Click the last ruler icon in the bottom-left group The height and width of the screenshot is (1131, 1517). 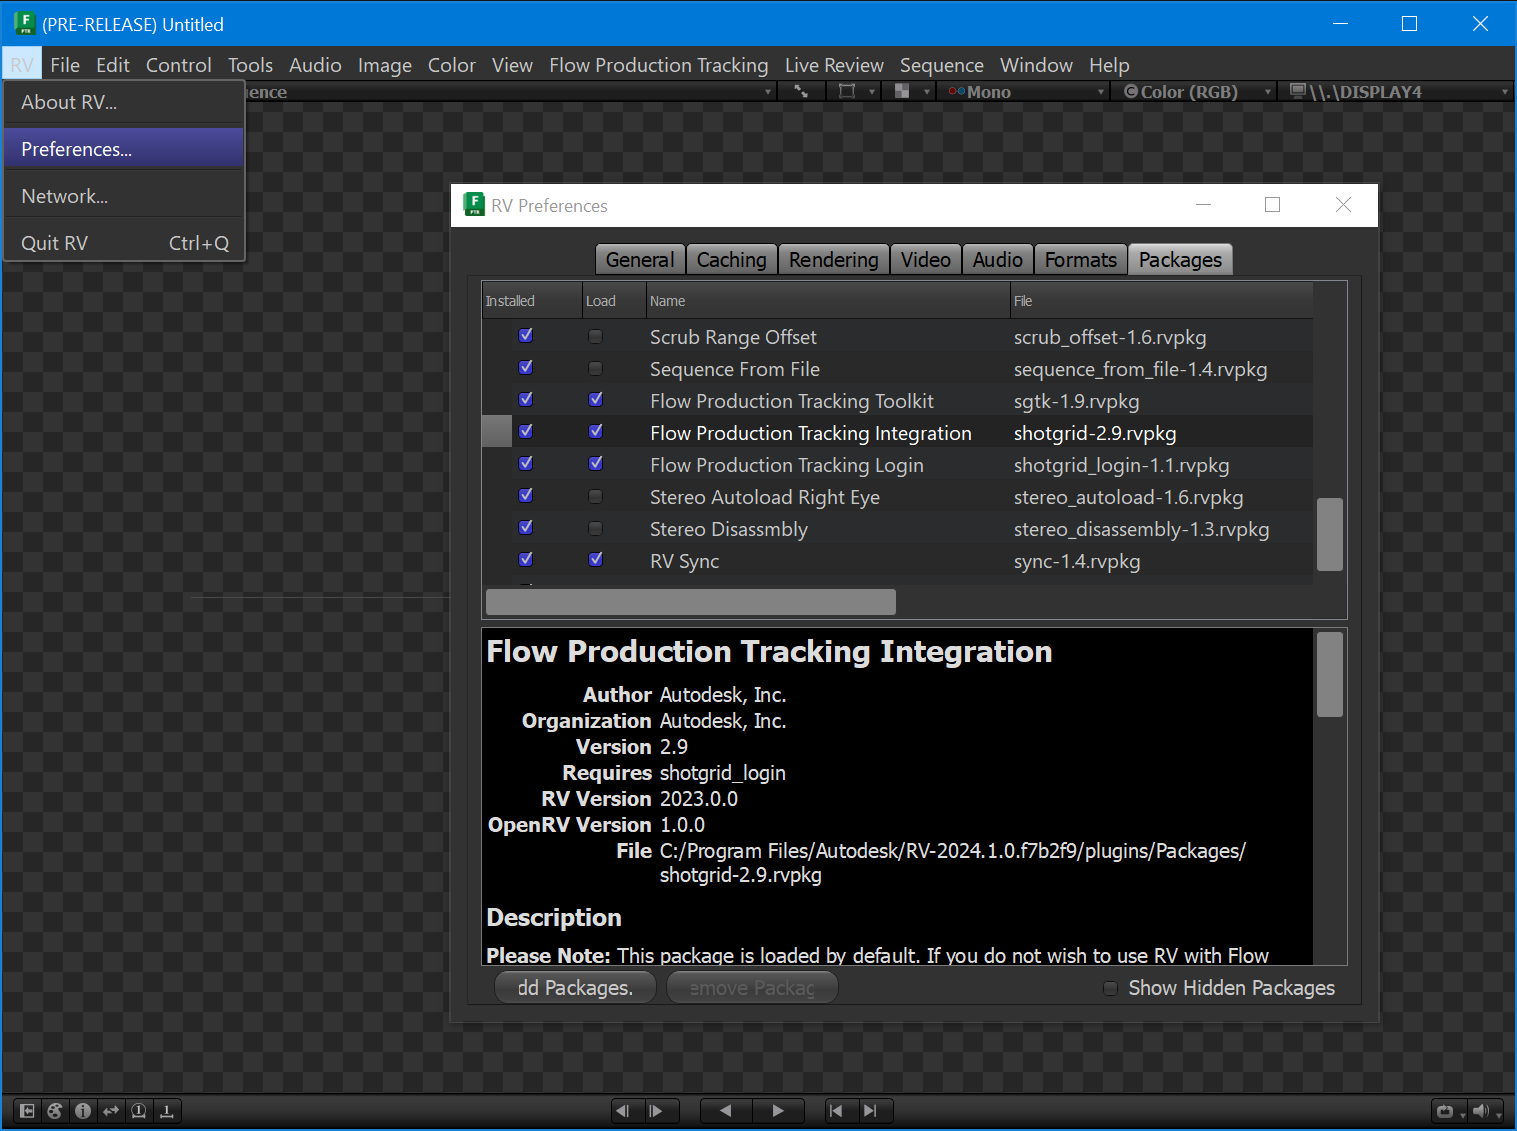click(167, 1110)
